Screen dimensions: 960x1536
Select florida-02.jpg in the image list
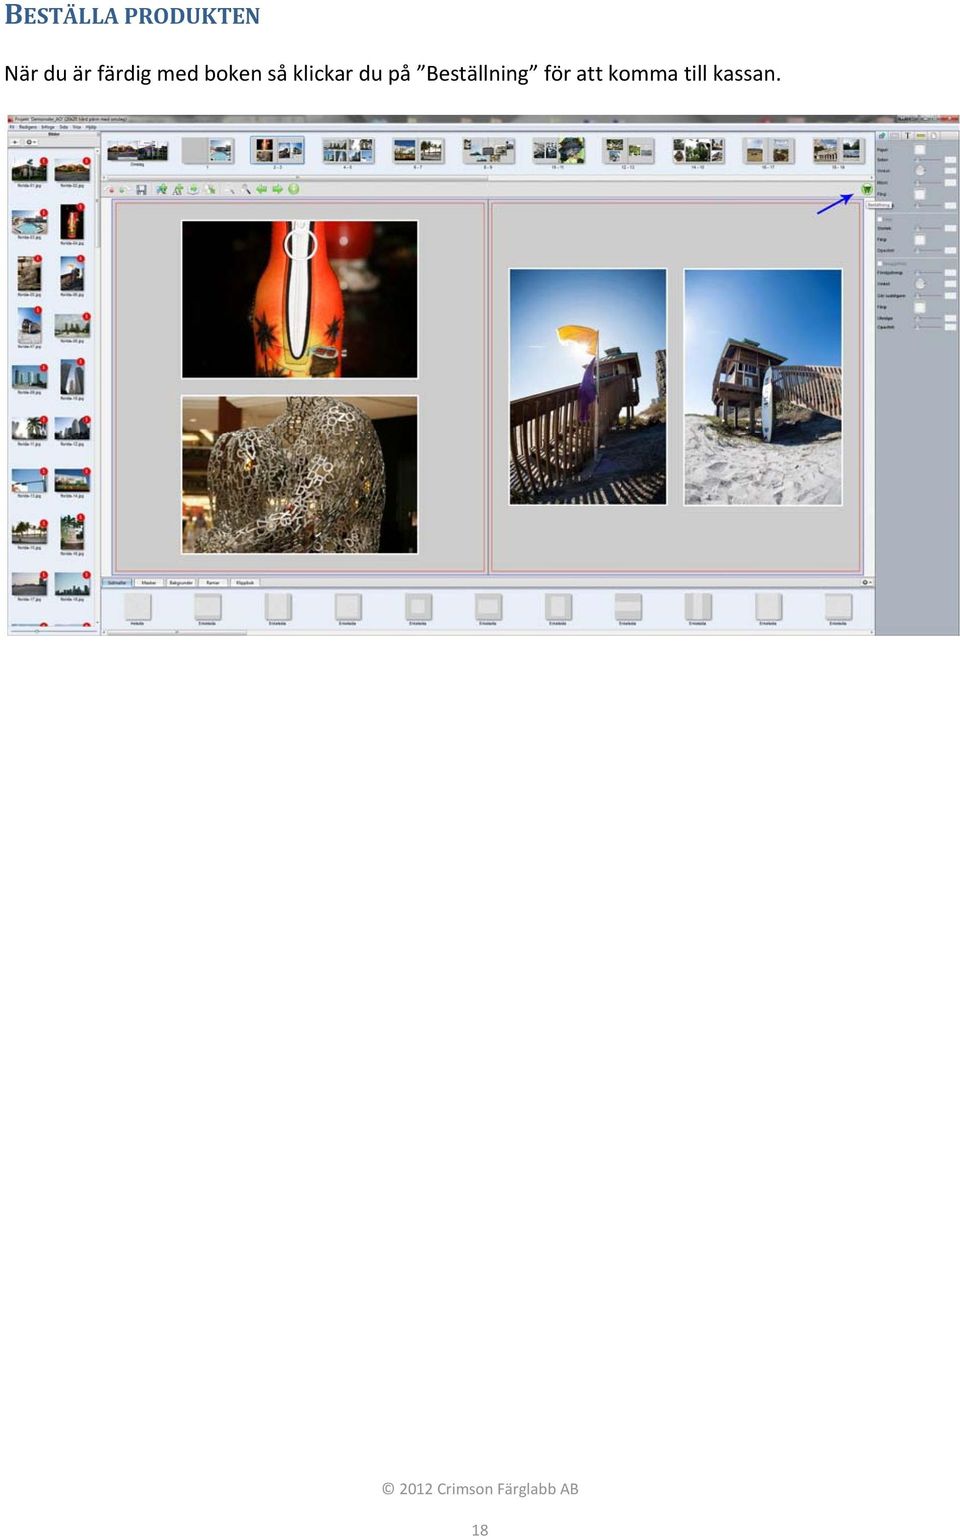(72, 170)
